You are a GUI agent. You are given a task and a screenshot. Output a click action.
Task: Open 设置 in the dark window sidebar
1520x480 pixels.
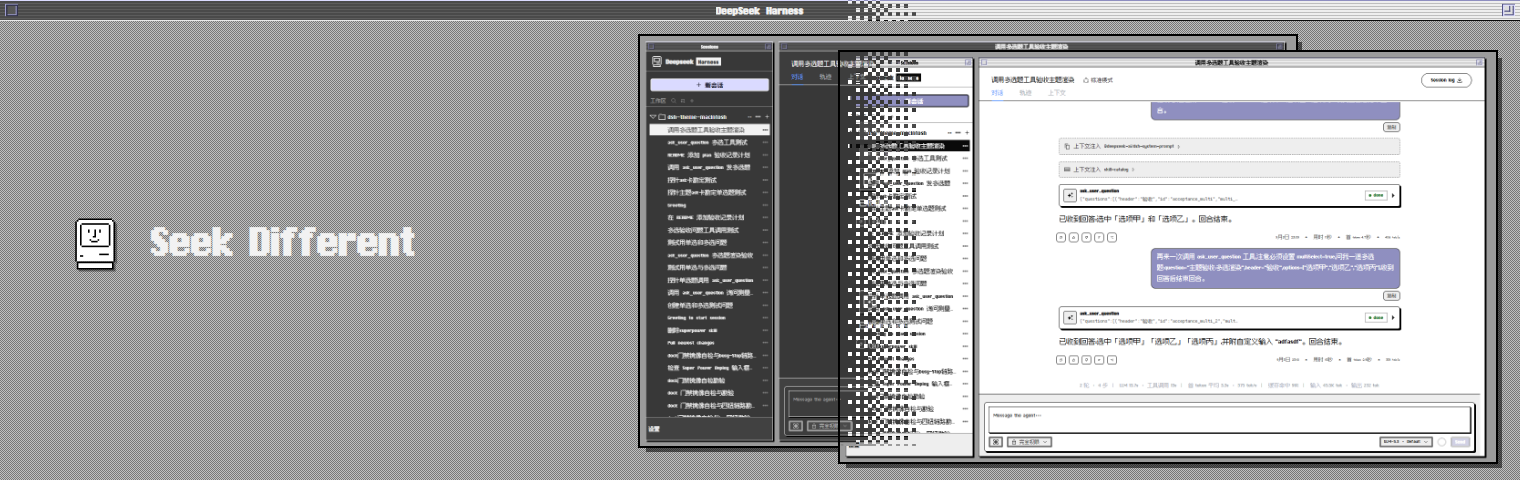[654, 429]
